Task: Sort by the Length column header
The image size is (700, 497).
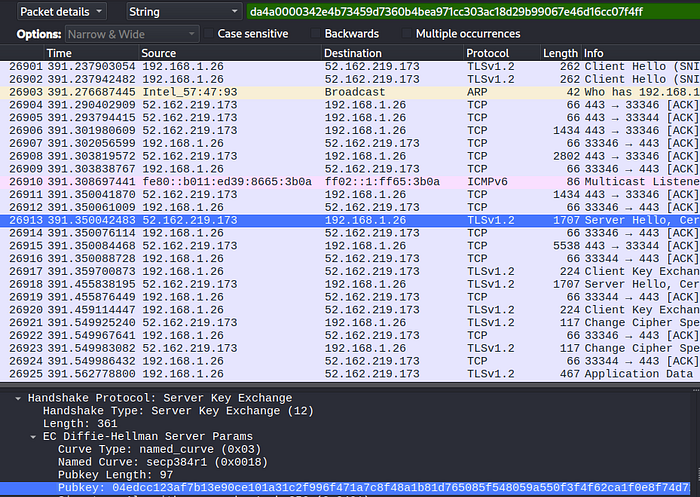Action: [559, 53]
